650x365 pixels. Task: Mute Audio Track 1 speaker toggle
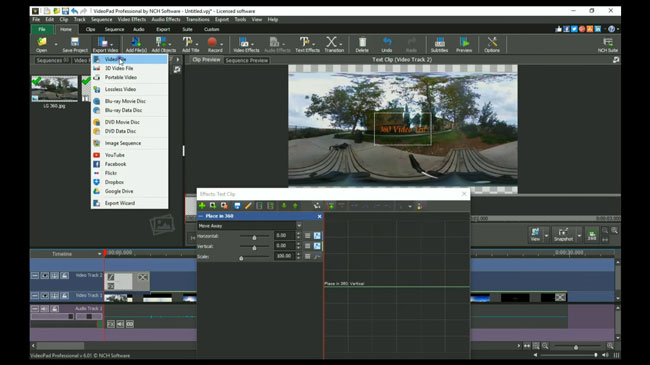(45, 309)
